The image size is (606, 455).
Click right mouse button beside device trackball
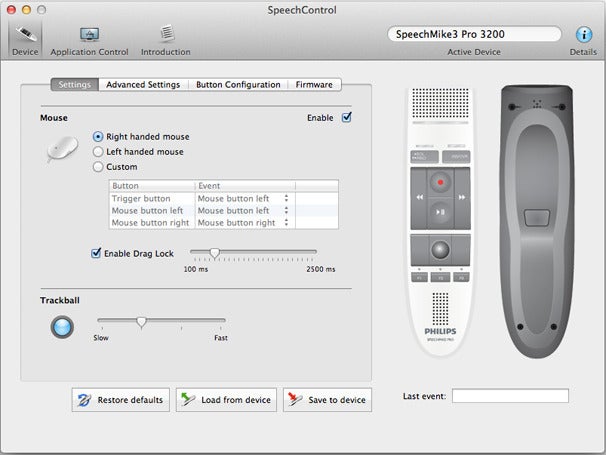click(461, 250)
